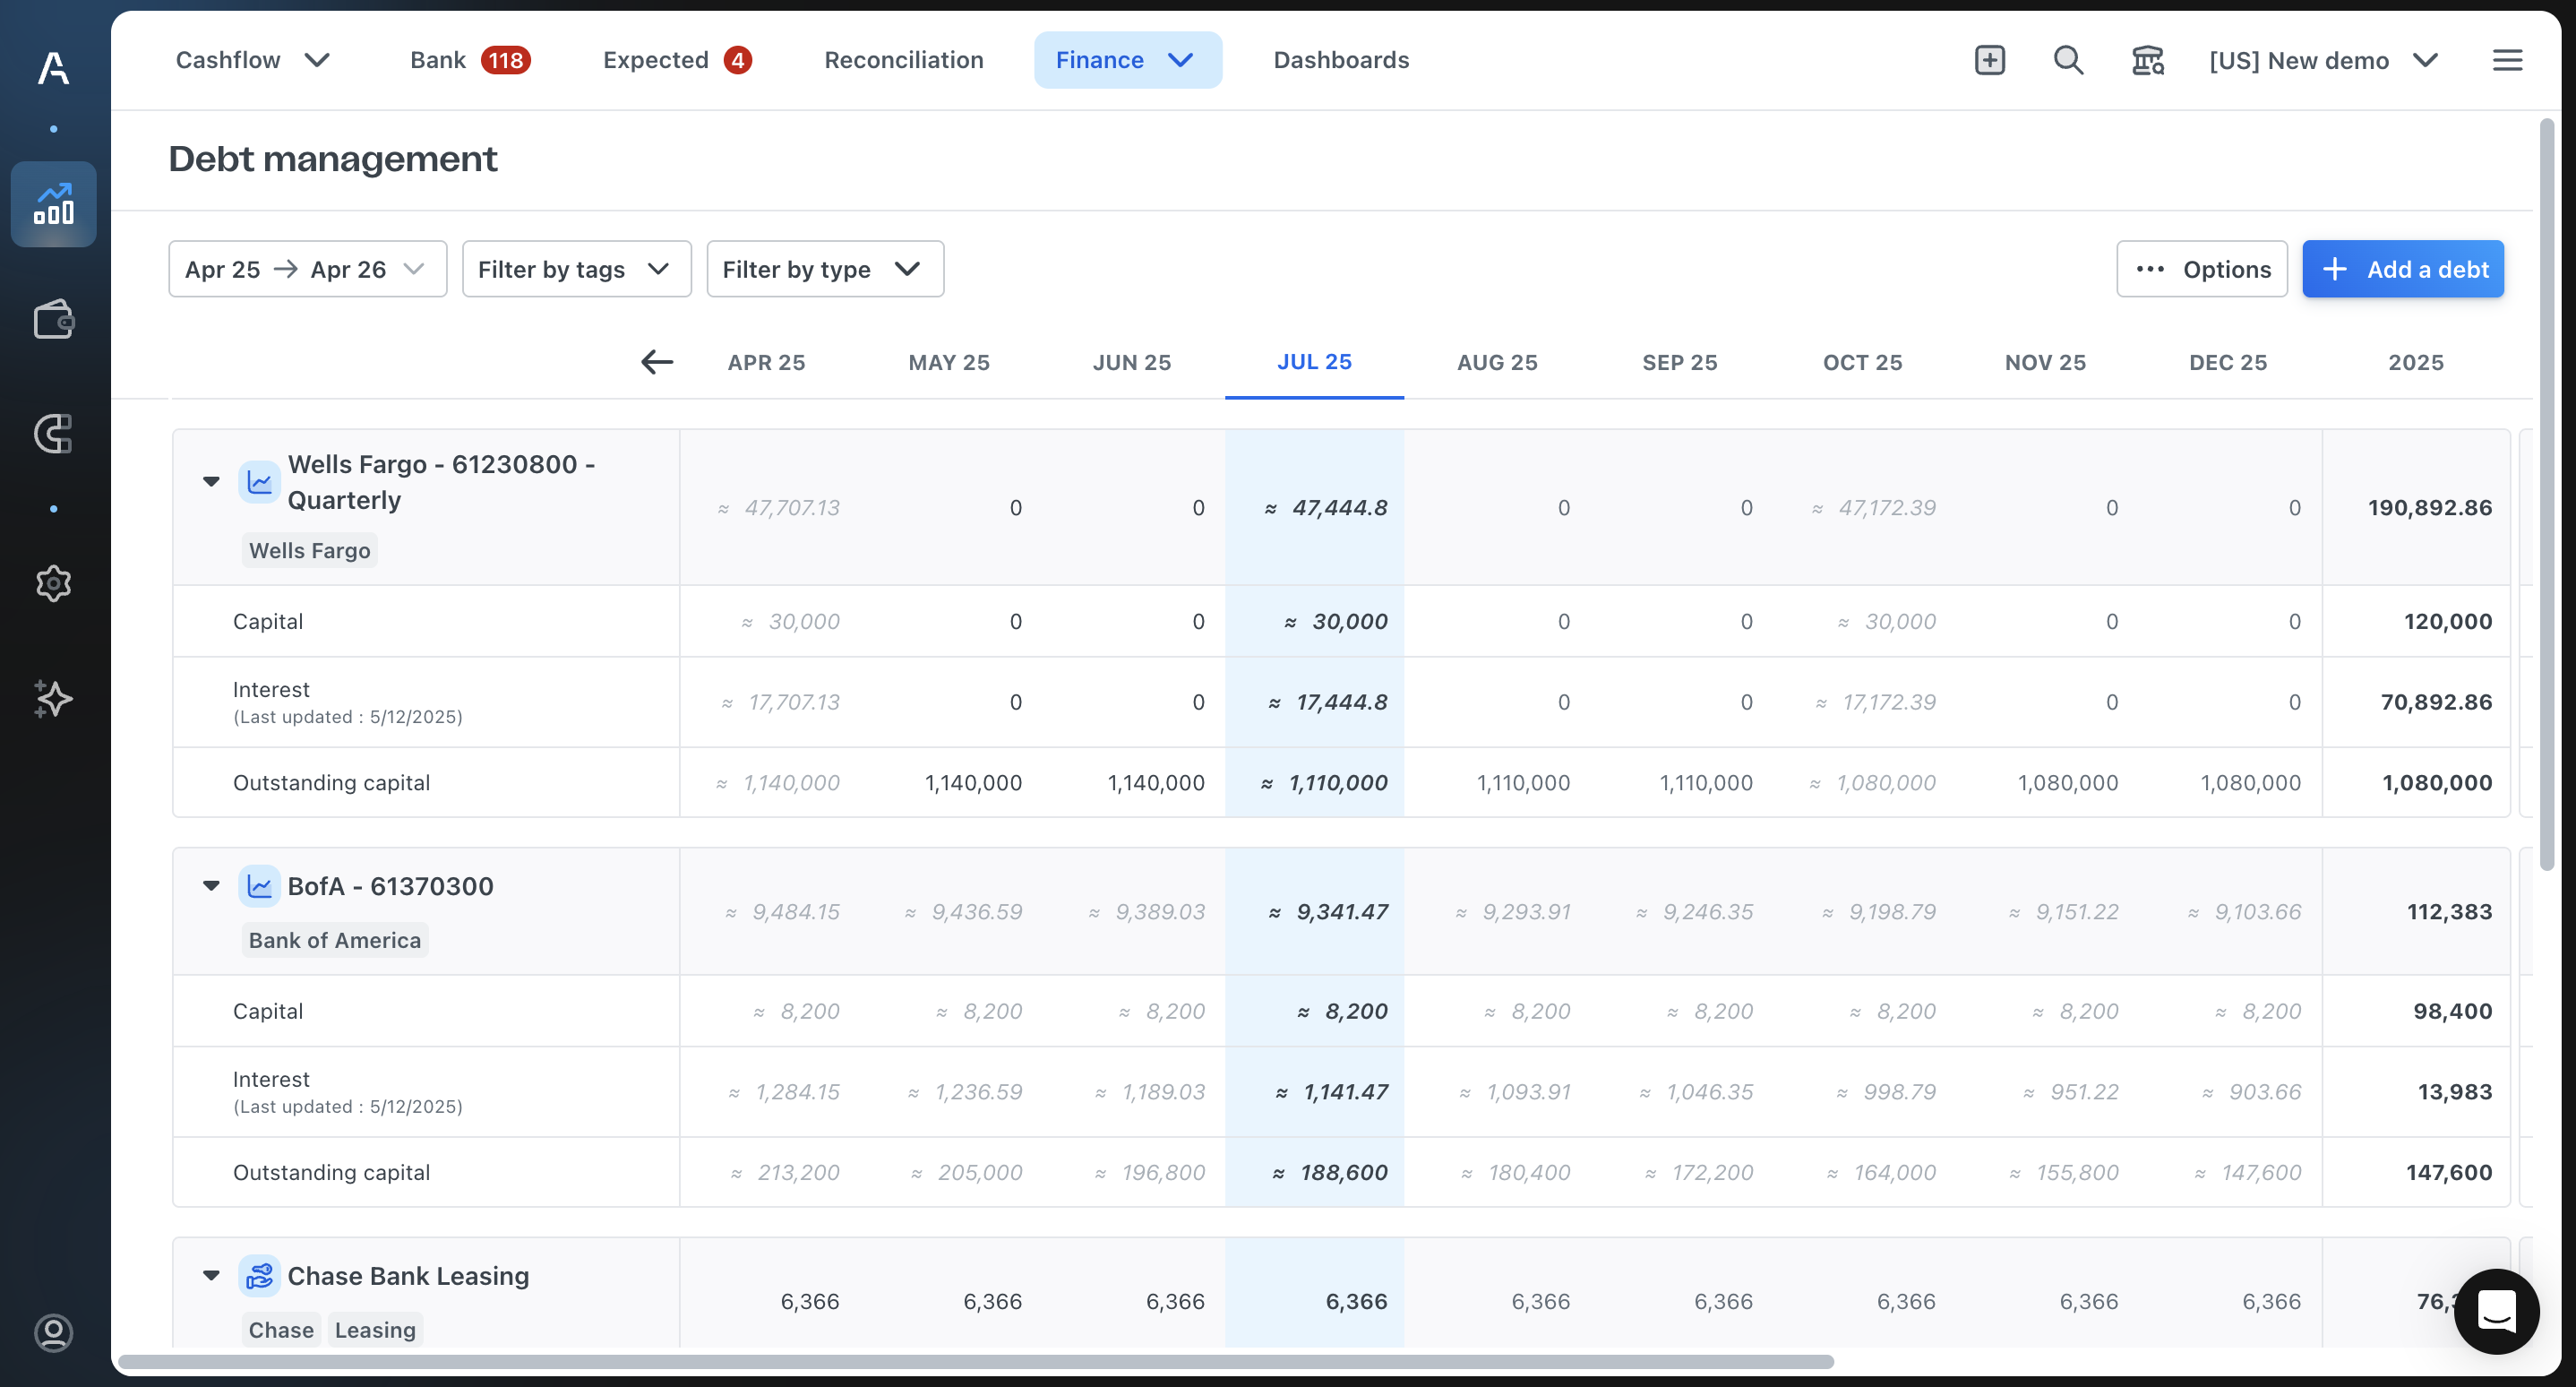Click the Add a debt button
2576x1387 pixels.
tap(2402, 269)
